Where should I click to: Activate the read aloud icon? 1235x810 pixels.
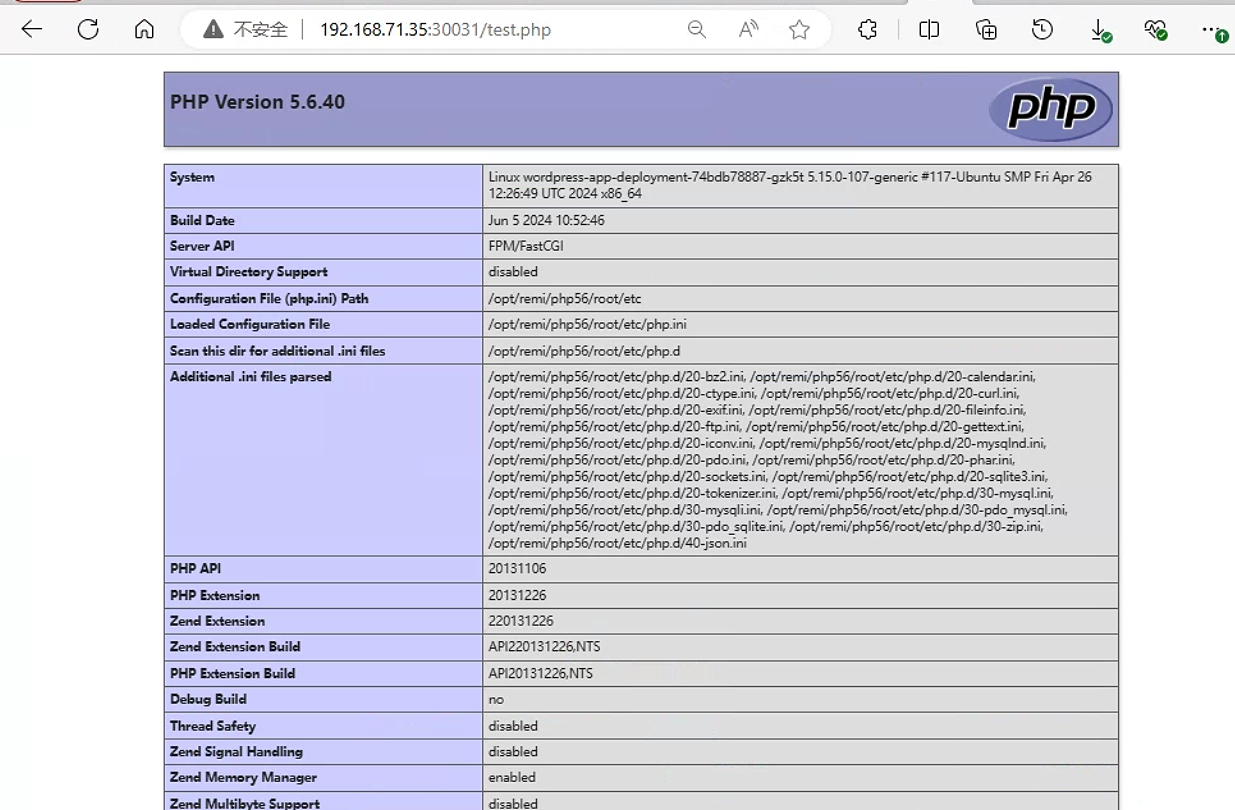pos(748,30)
